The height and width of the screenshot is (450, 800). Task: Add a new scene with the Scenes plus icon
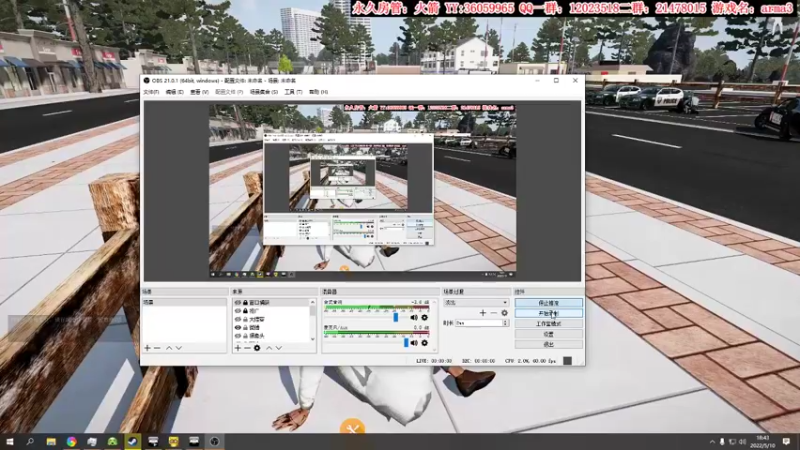(147, 348)
